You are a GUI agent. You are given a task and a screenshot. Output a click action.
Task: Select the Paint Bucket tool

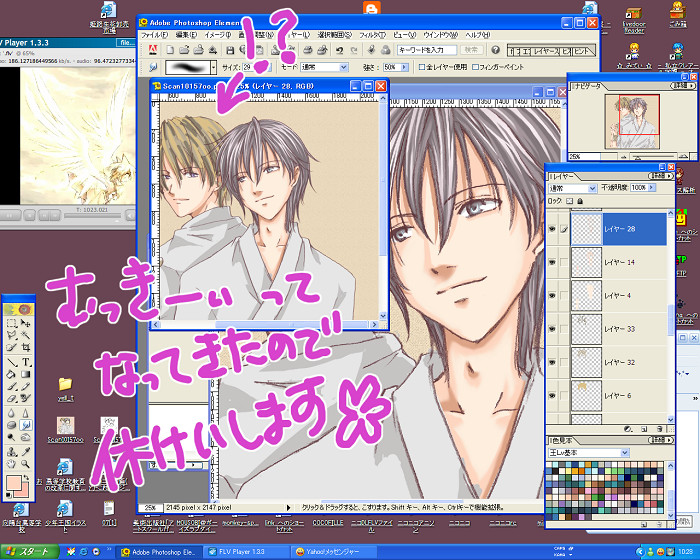click(12, 374)
